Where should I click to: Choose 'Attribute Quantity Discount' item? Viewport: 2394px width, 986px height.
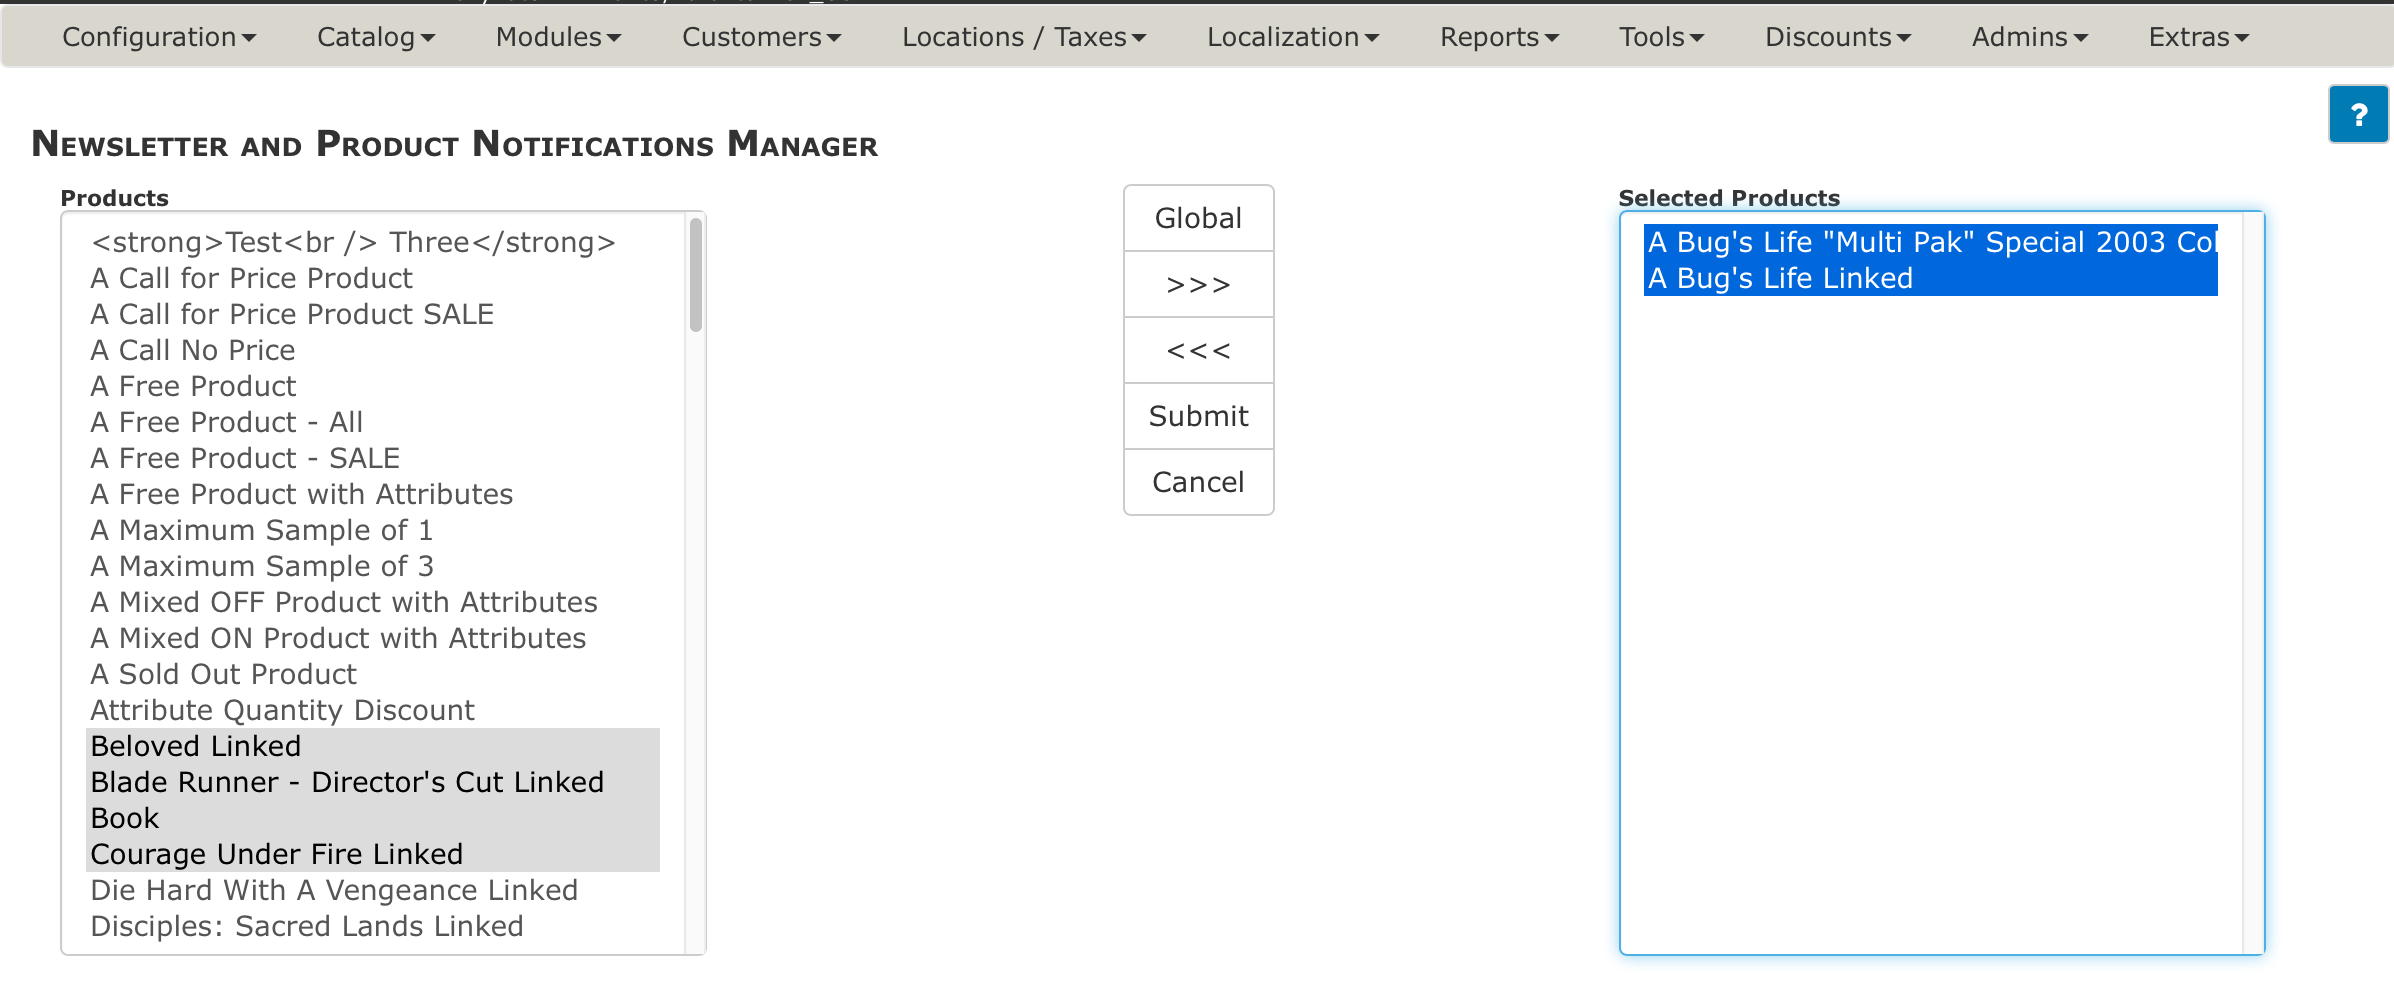point(374,710)
